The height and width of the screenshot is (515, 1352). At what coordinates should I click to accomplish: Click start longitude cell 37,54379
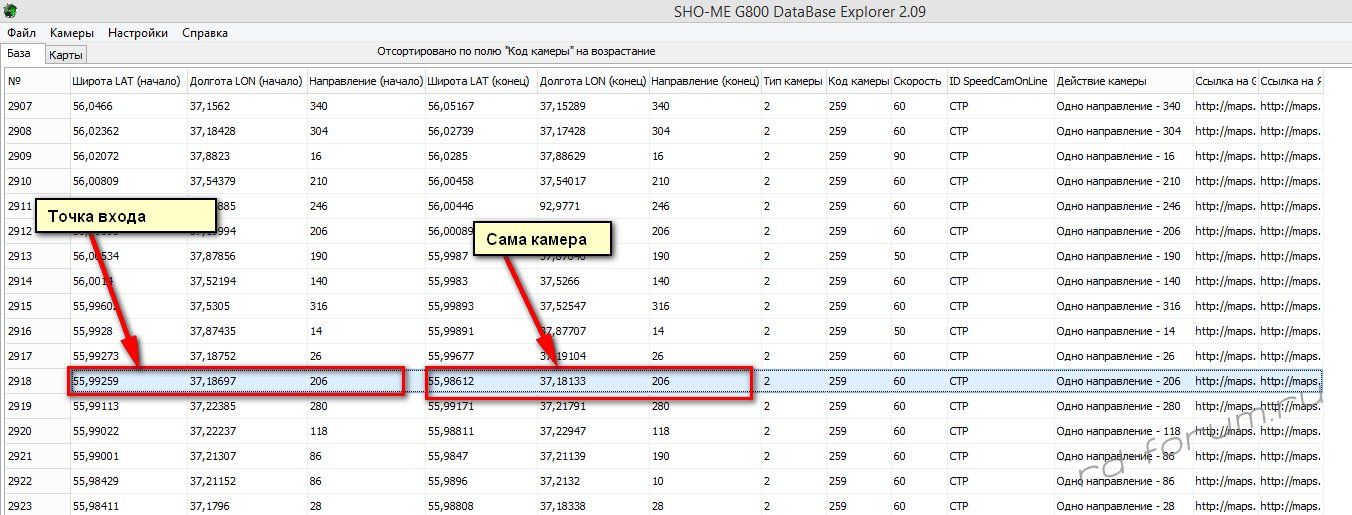[x=246, y=181]
